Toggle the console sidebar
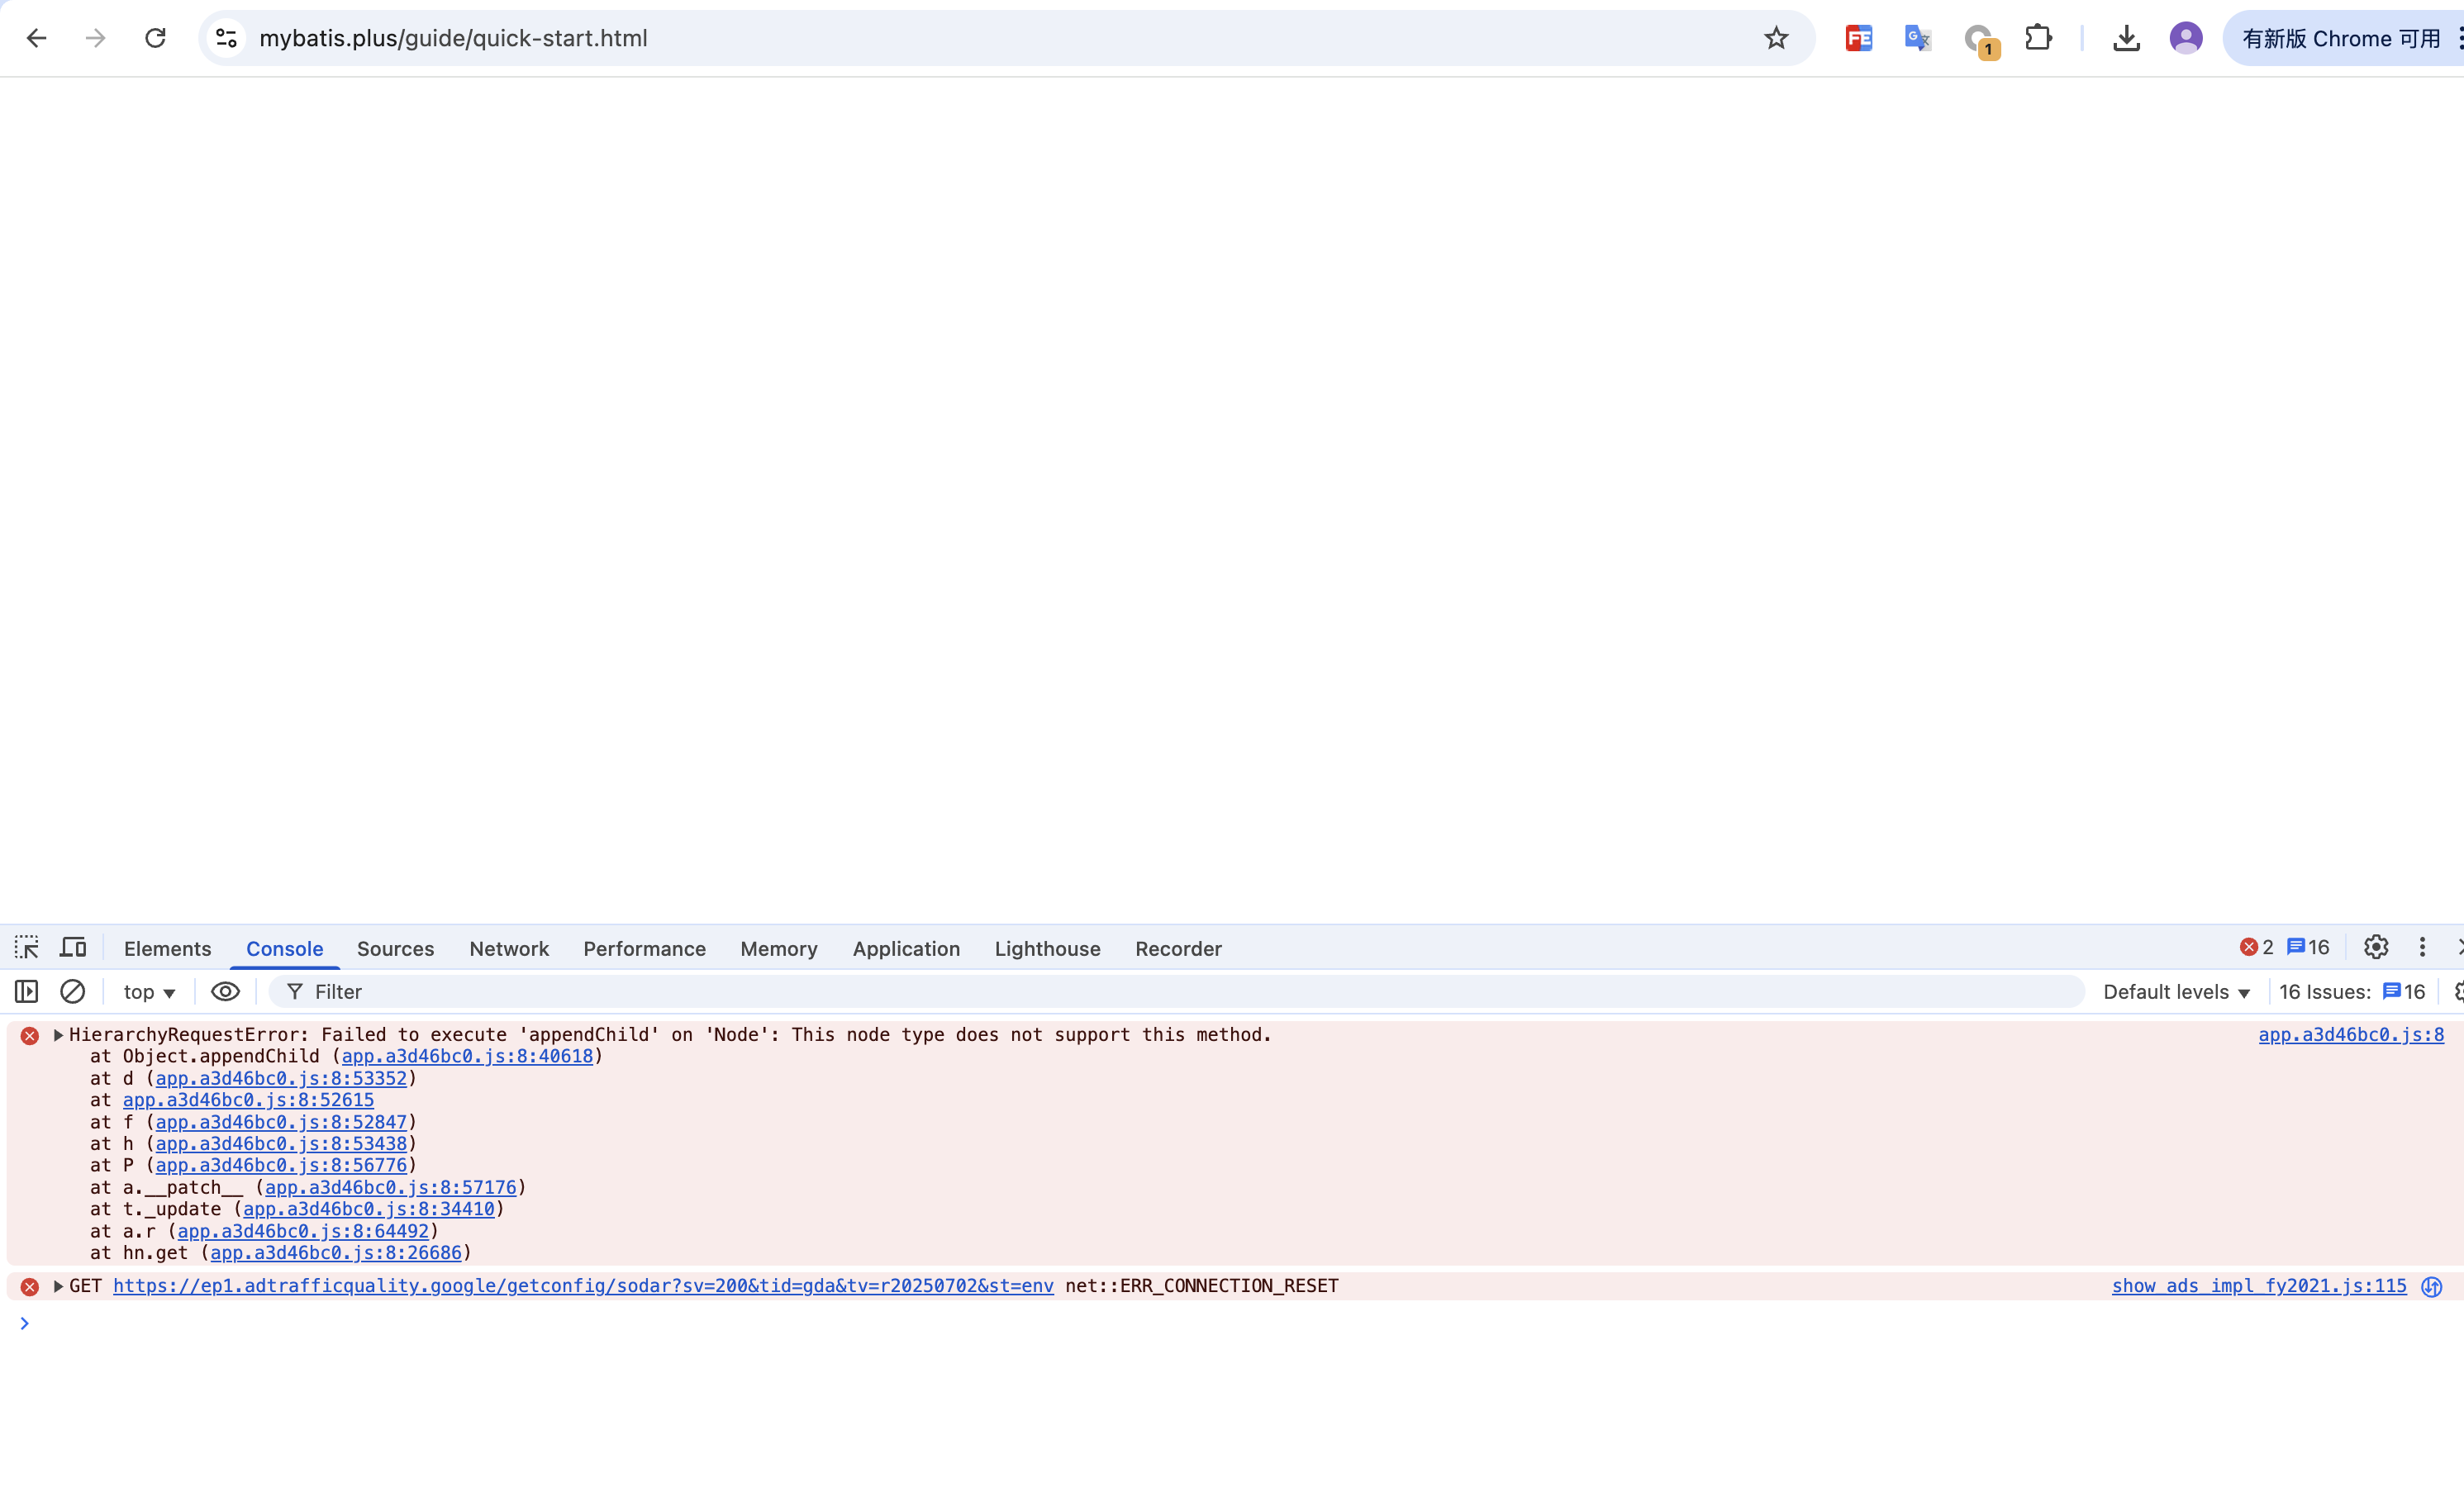Image resolution: width=2464 pixels, height=1492 pixels. click(27, 991)
